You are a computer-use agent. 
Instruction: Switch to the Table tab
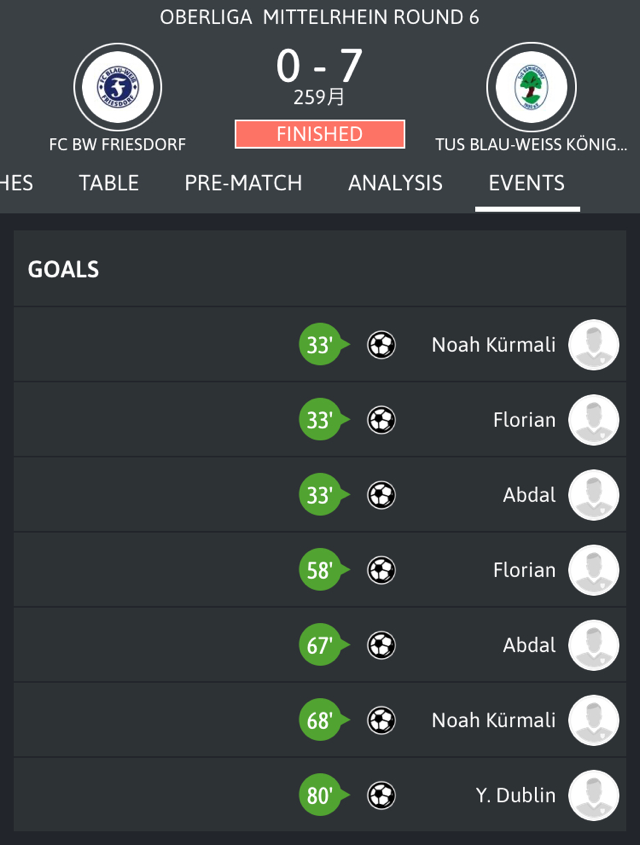tap(109, 183)
